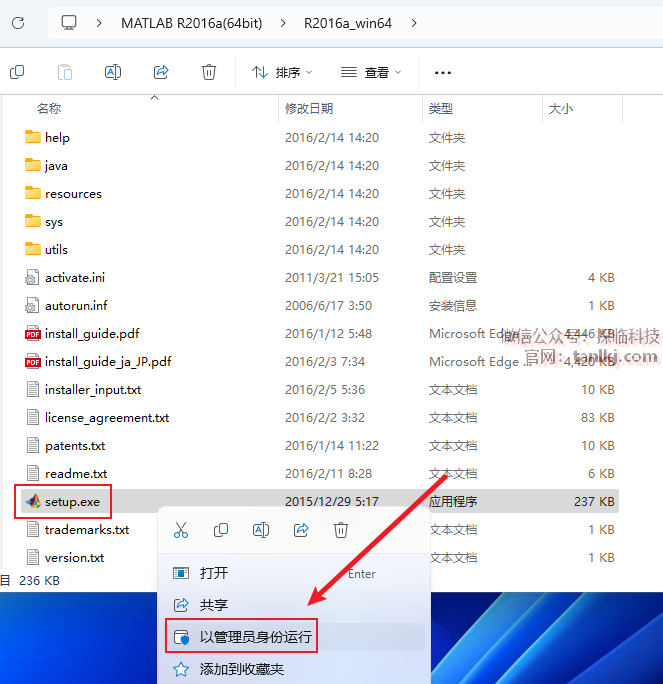663x684 pixels.
Task: Select the help folder
Action: [x=57, y=138]
